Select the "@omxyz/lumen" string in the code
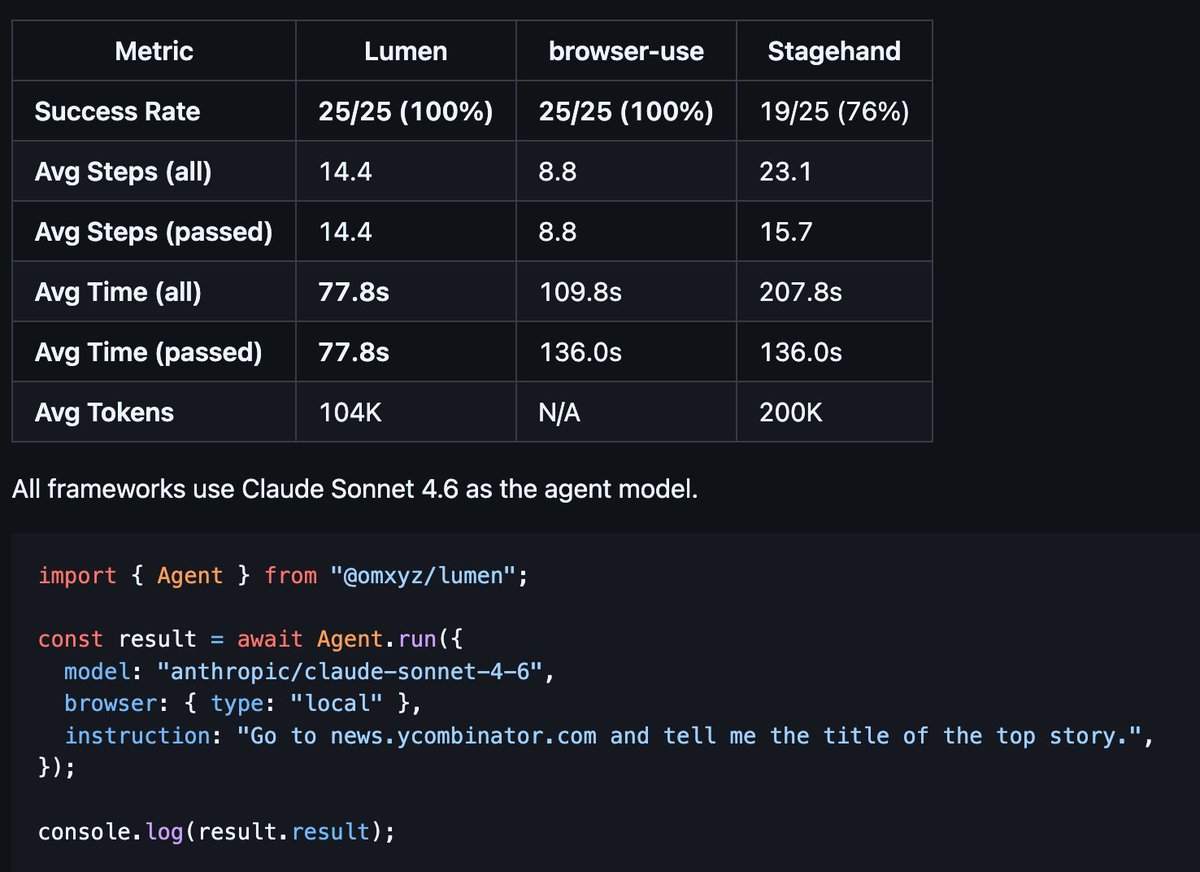This screenshot has width=1200, height=872. (421, 576)
